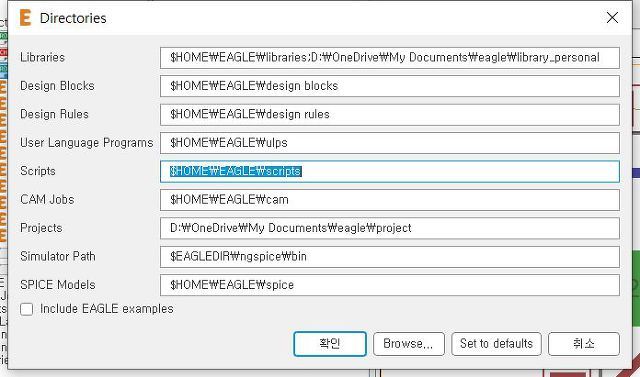Click the Directories title text
This screenshot has width=640, height=377.
point(73,18)
